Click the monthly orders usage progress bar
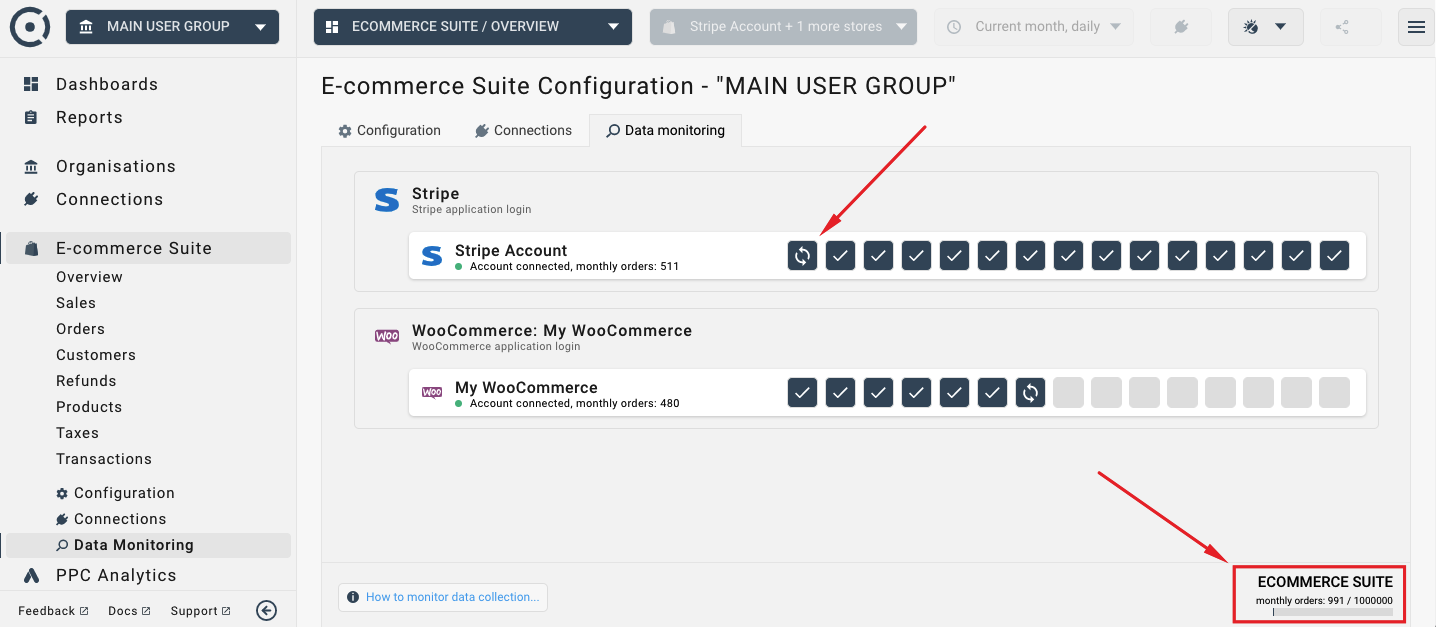Image resolution: width=1436 pixels, height=627 pixels. tap(1332, 612)
